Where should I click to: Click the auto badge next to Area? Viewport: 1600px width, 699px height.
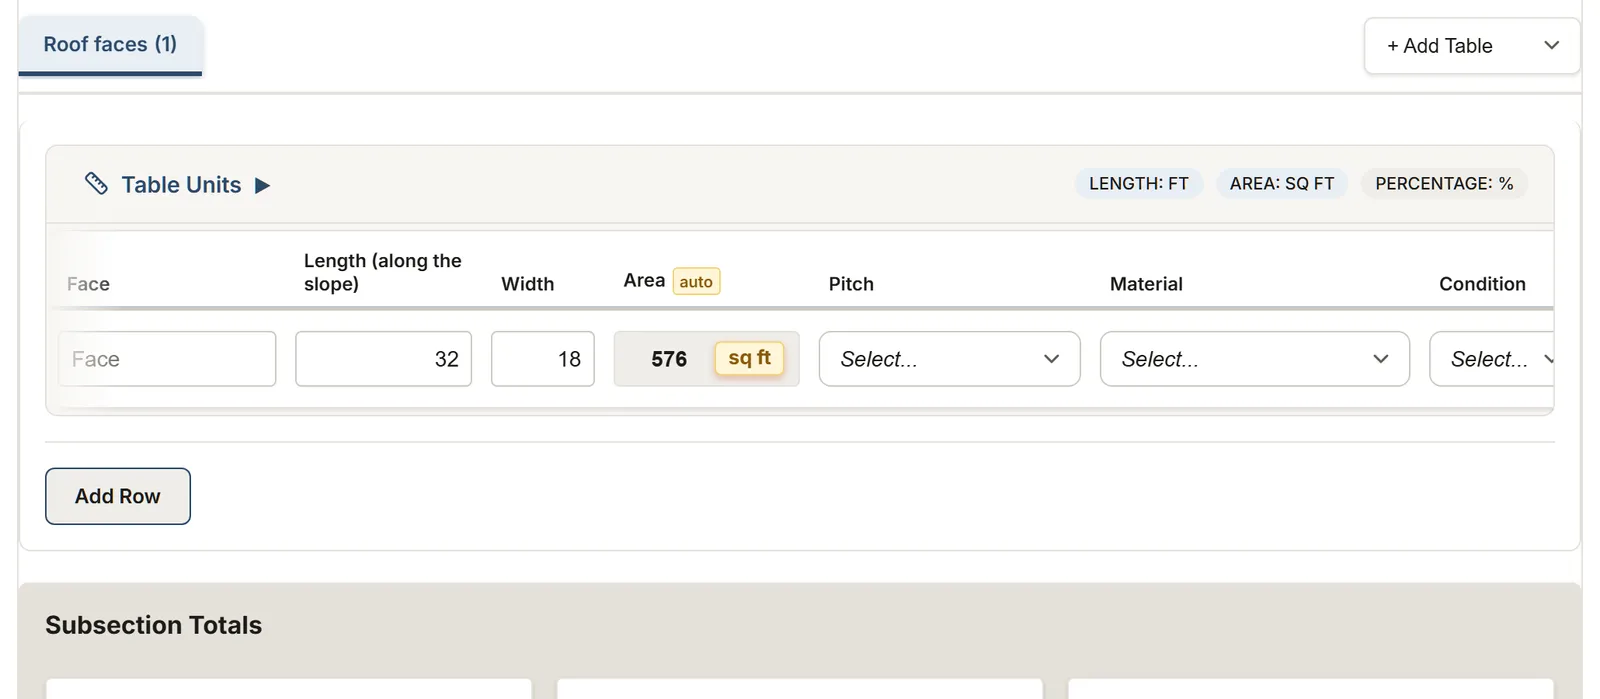pyautogui.click(x=696, y=282)
